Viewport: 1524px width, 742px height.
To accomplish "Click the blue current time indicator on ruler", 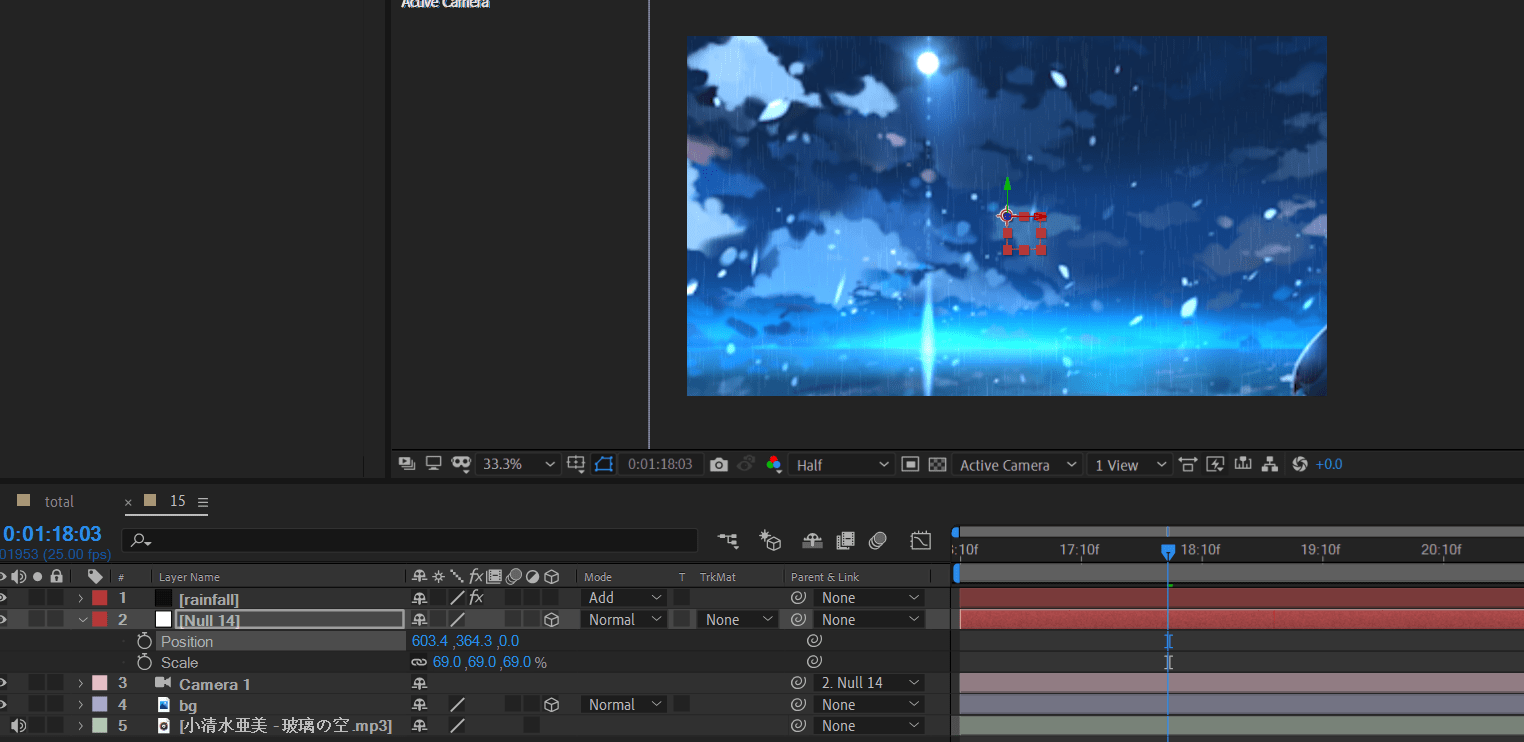I will 1167,550.
